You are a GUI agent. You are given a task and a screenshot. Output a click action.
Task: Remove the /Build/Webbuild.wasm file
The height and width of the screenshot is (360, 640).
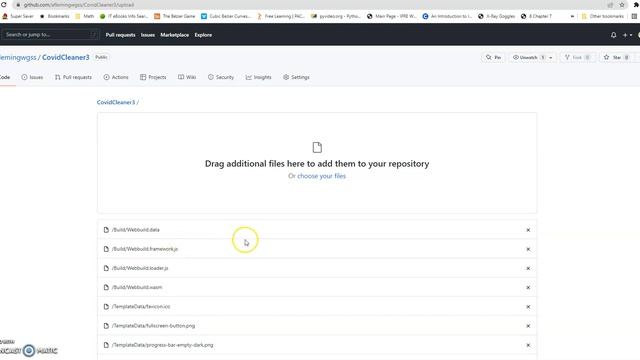pos(528,287)
